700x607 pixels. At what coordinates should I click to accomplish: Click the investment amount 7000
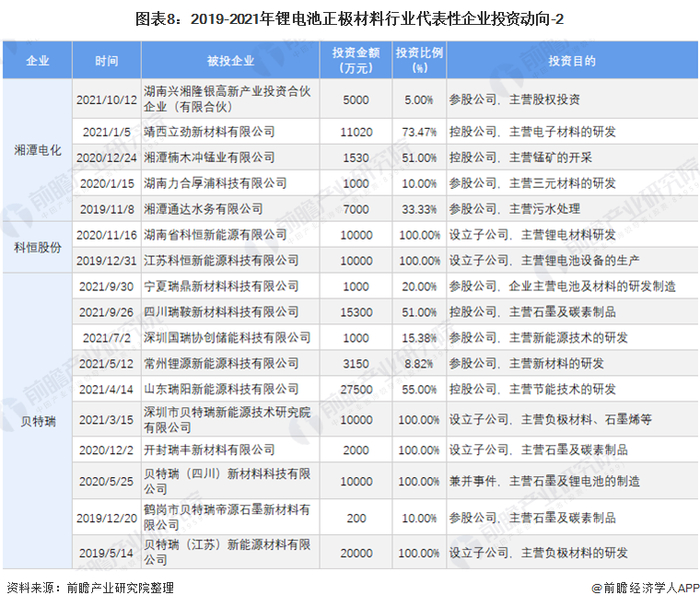coord(356,209)
